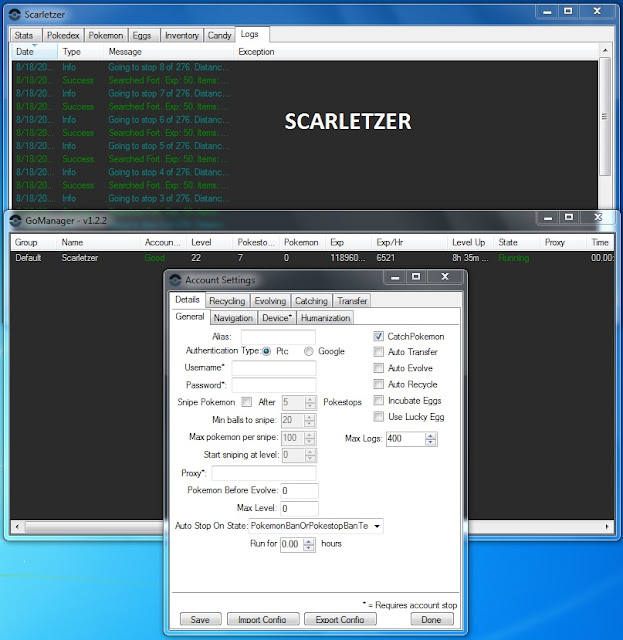Screen dimensions: 623x640
Task: Open the Stats tab in Scarletzer window
Action: click(24, 36)
